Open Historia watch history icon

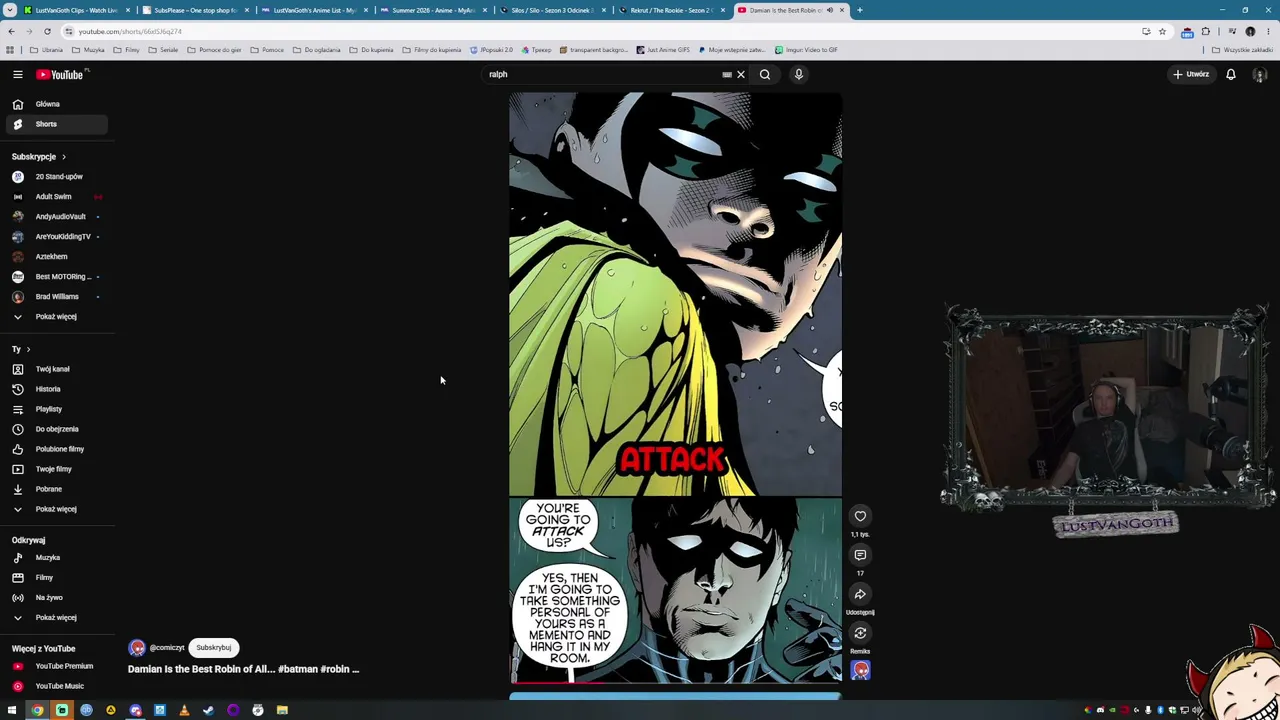point(18,389)
